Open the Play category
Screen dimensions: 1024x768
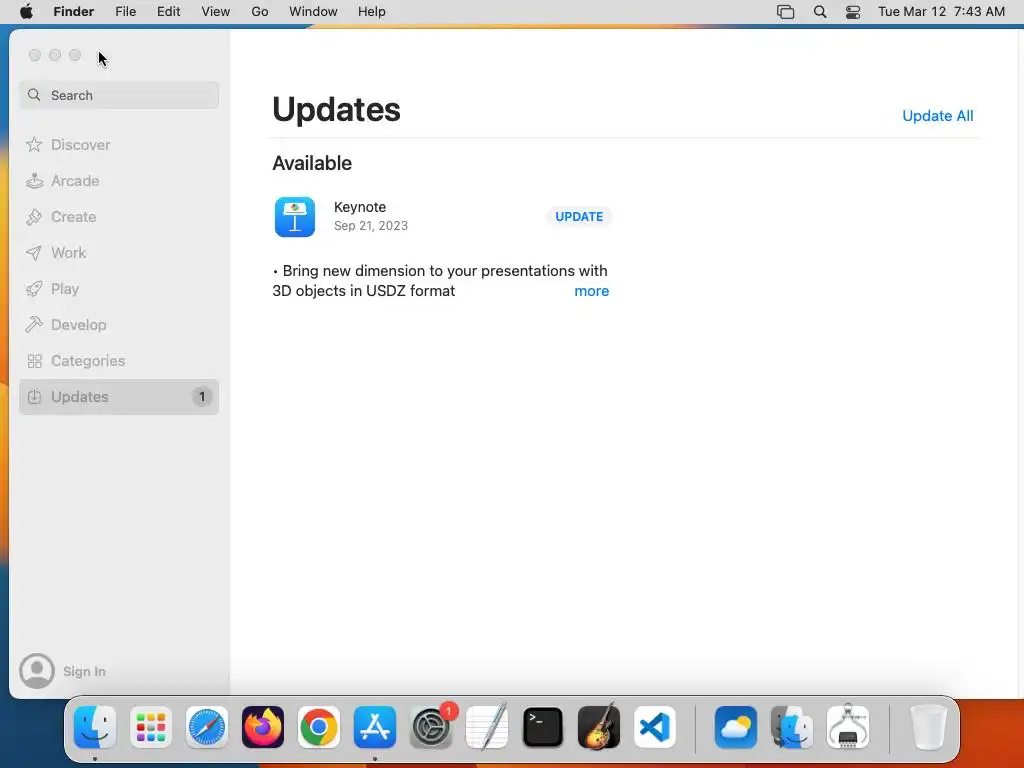(x=119, y=289)
